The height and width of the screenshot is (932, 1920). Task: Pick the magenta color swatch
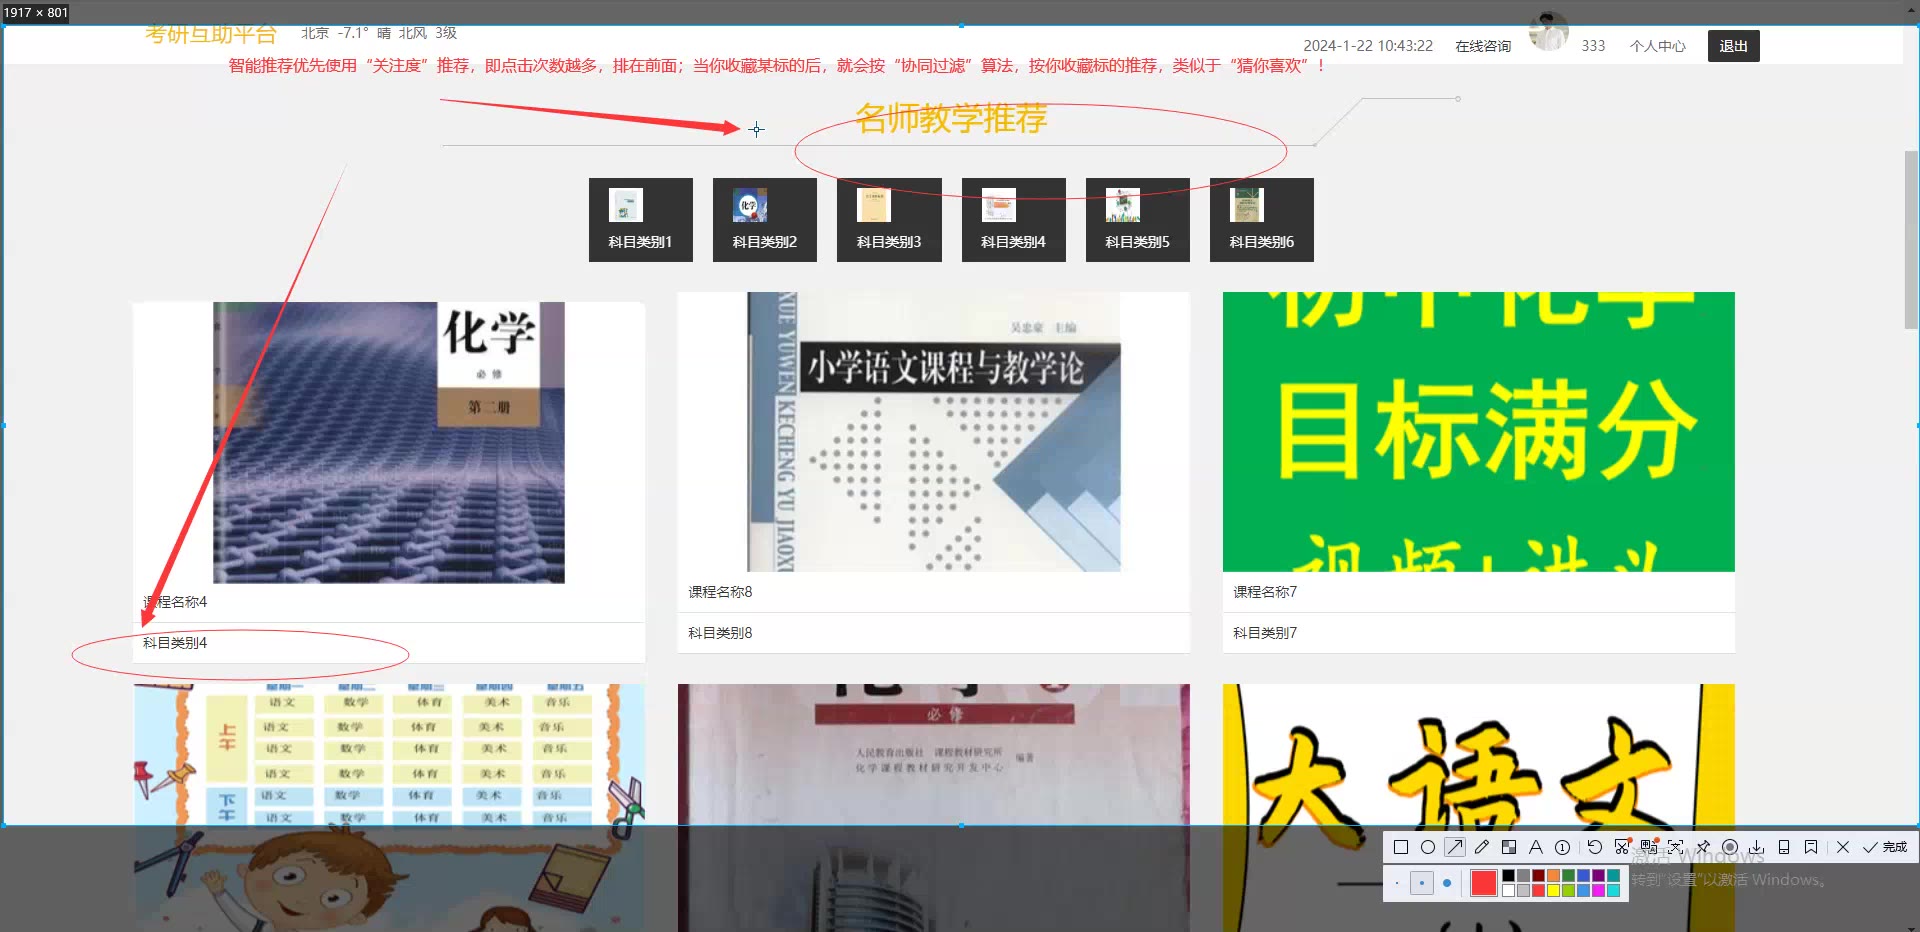(x=1598, y=890)
